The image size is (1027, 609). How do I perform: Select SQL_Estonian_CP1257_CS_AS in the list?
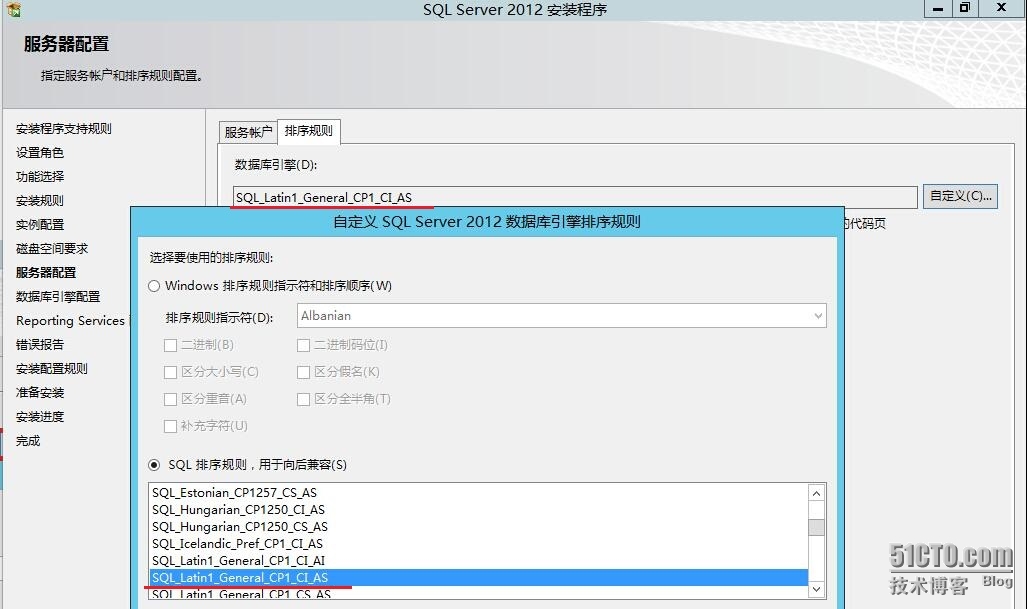478,492
